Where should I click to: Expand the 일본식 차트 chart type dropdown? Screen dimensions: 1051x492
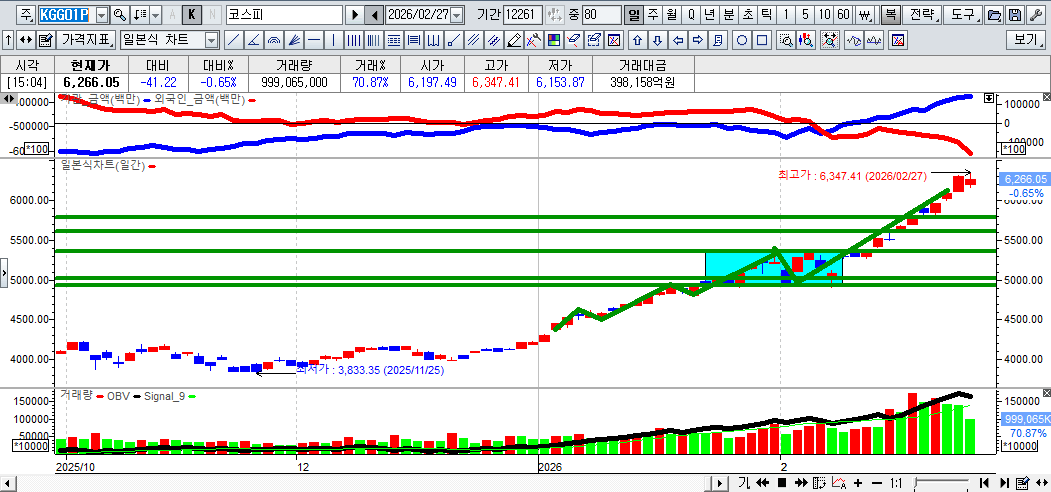(x=211, y=40)
